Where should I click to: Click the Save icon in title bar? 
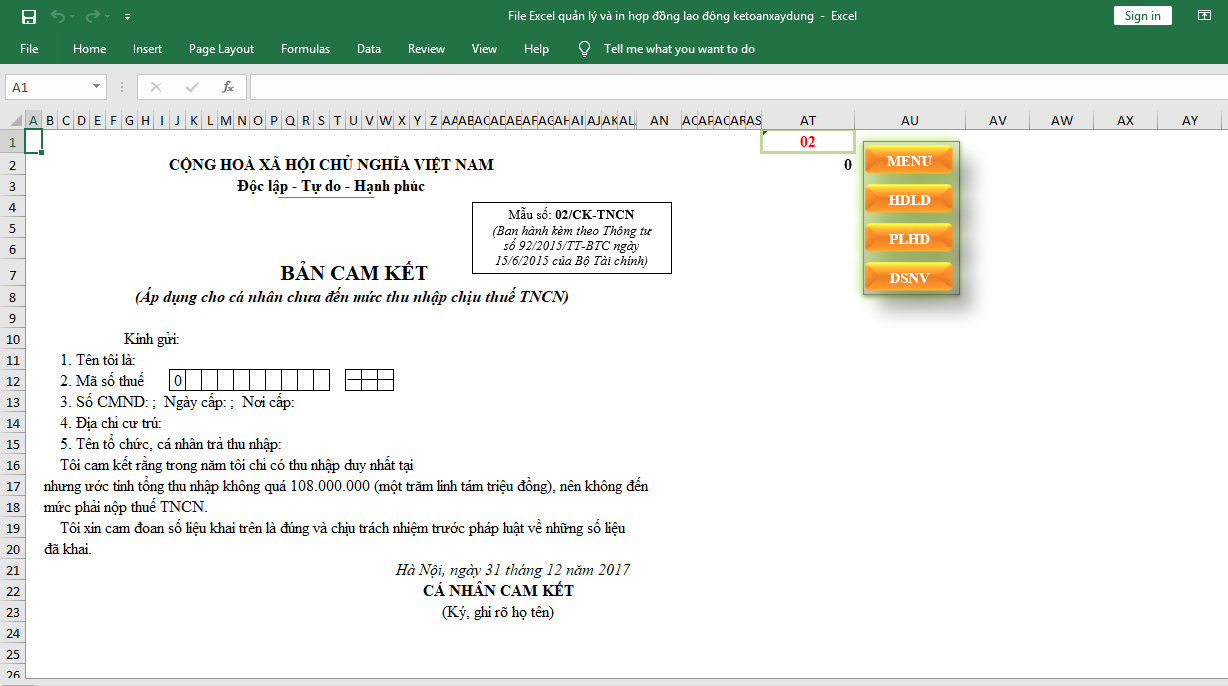pos(28,16)
